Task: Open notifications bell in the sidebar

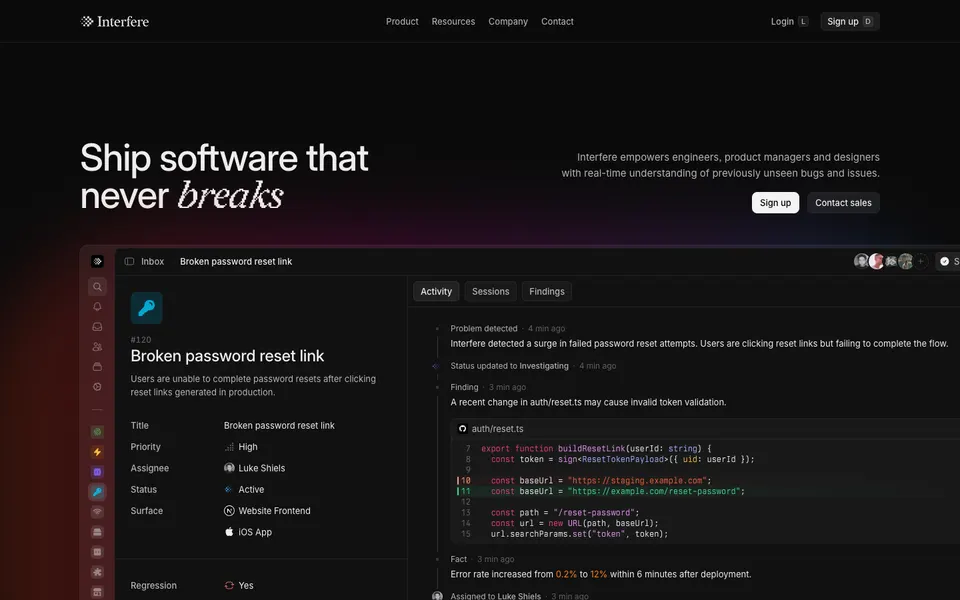Action: coord(97,307)
